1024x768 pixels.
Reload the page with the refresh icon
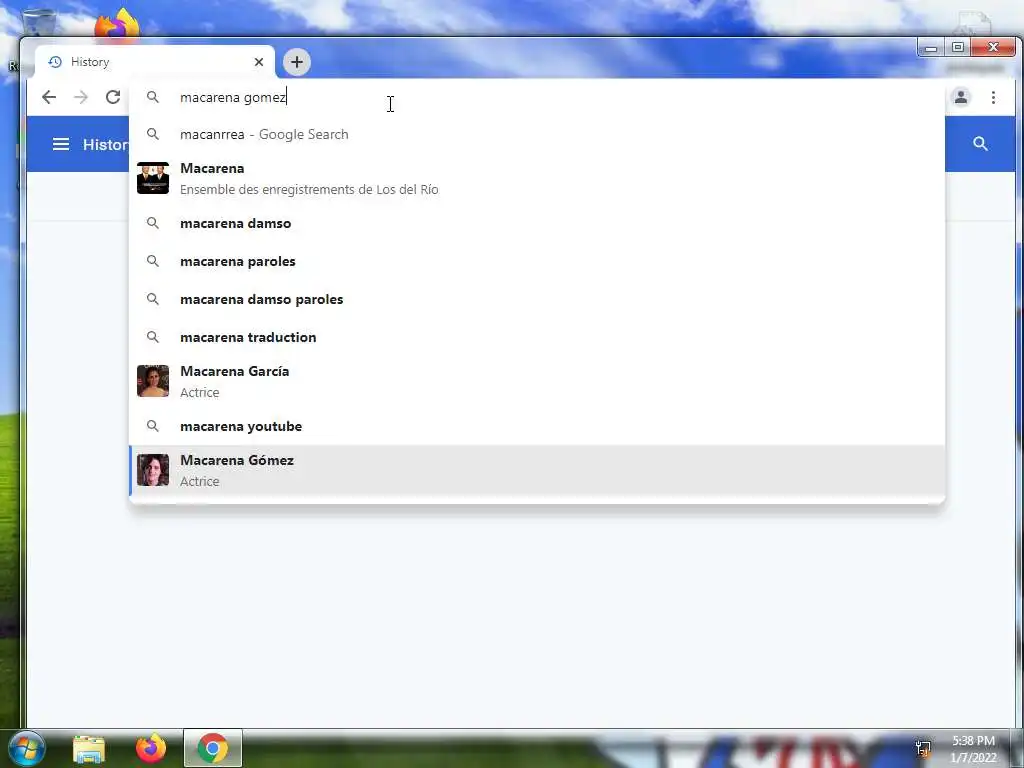113,97
